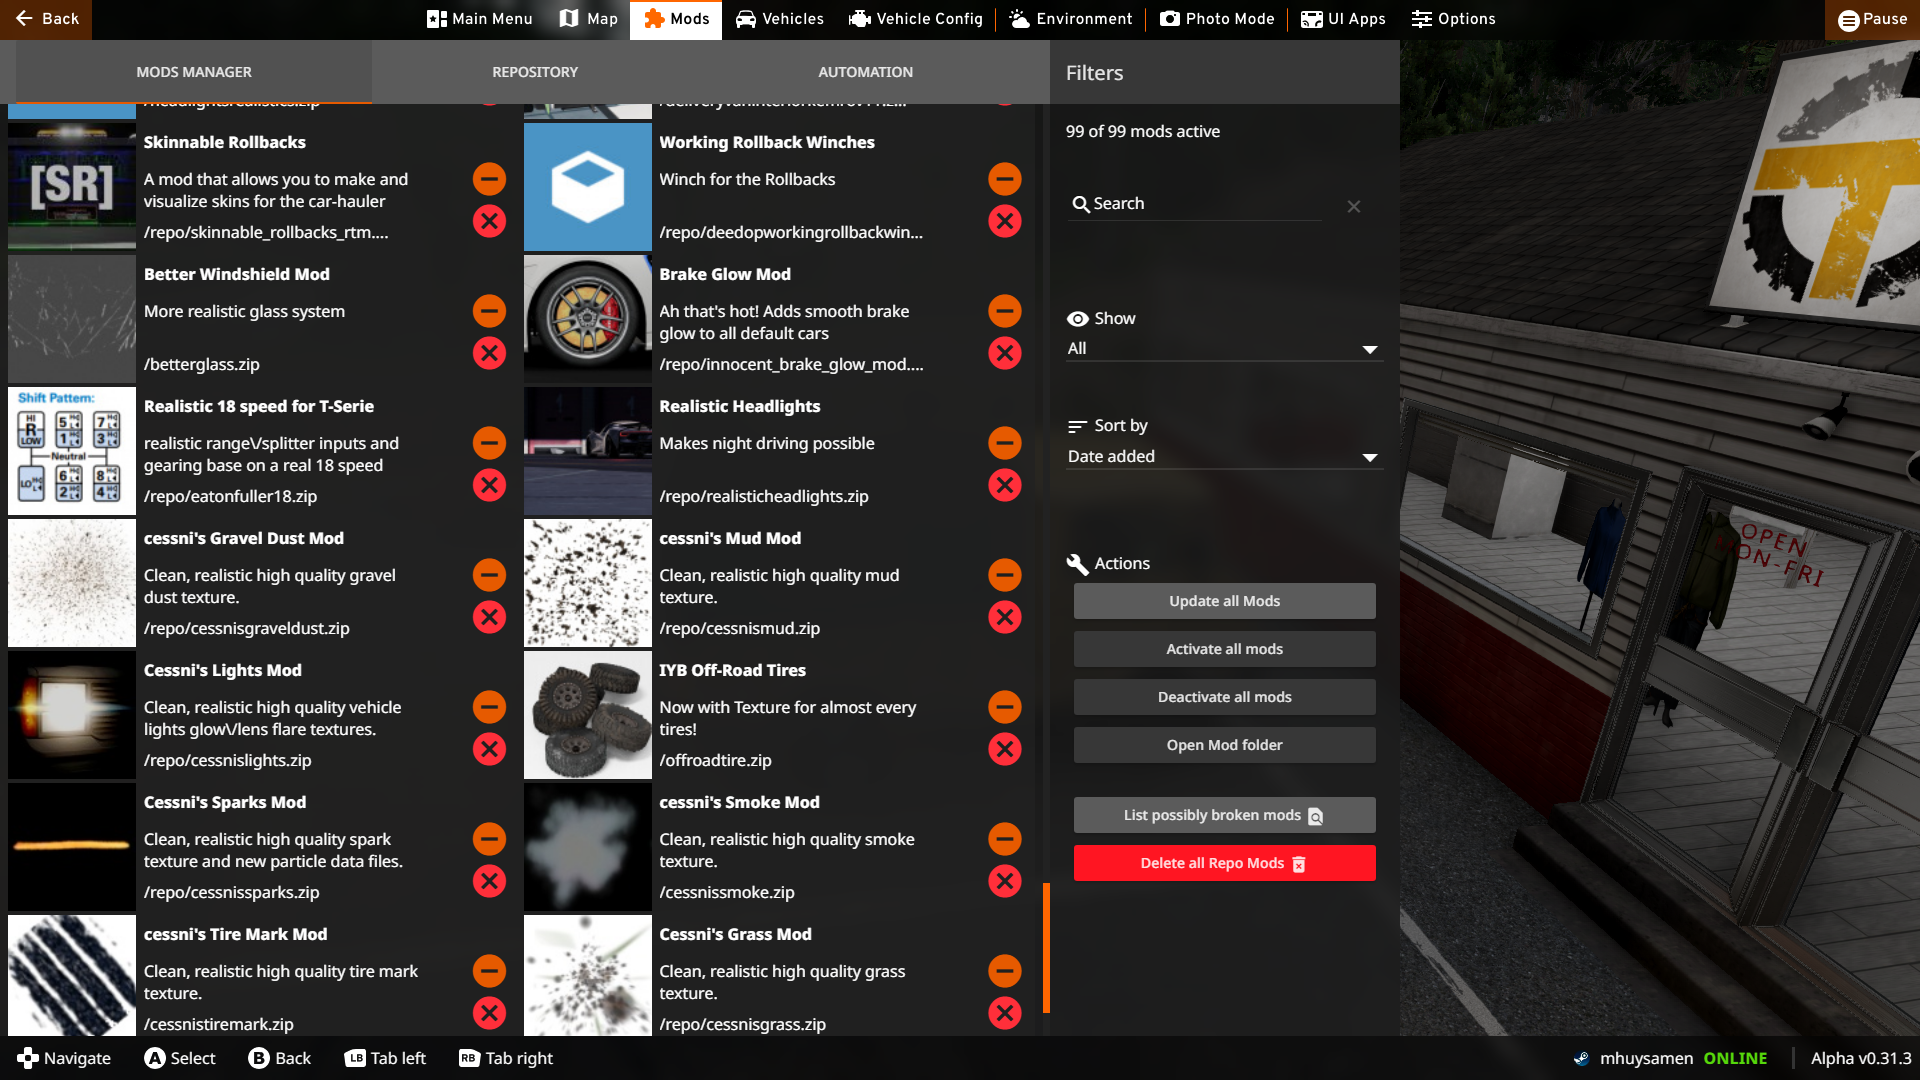This screenshot has width=1920, height=1080.
Task: Disable cessni's Smoke Mod
Action: point(1005,839)
